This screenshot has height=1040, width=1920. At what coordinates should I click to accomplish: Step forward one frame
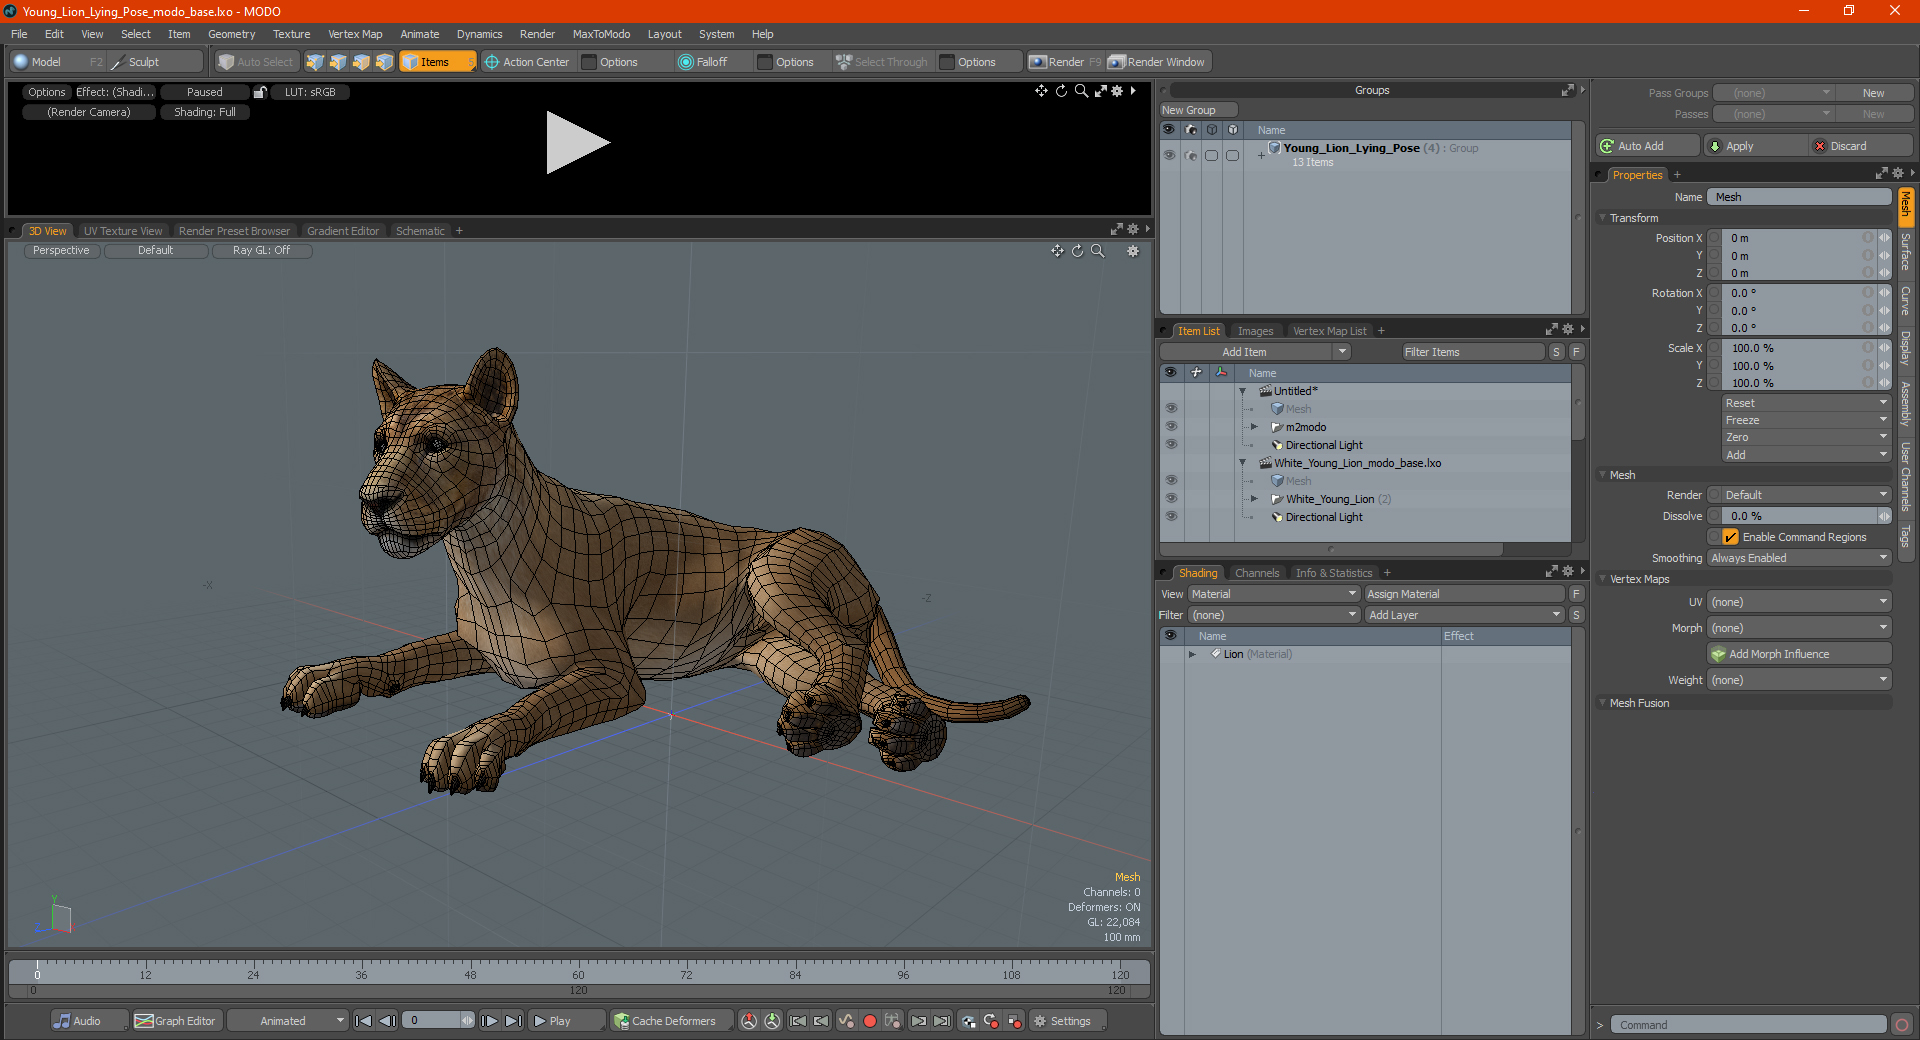pyautogui.click(x=489, y=1021)
